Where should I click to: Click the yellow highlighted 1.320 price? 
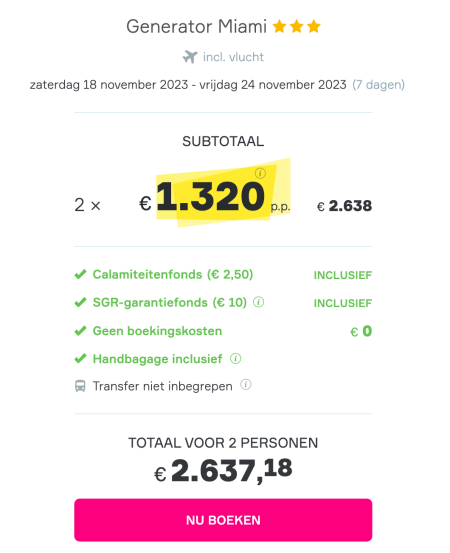click(x=211, y=196)
